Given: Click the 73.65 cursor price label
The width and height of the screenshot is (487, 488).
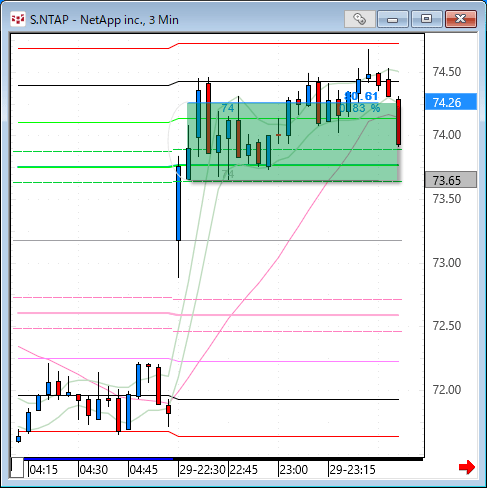Looking at the screenshot, I should [451, 180].
